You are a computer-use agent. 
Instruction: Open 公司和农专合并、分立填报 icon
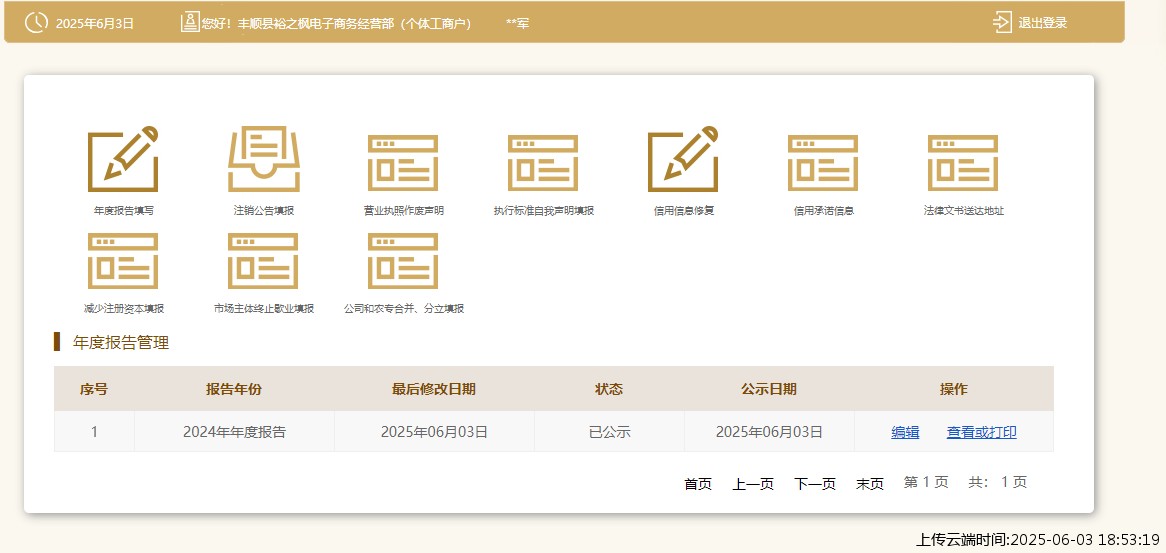403,261
